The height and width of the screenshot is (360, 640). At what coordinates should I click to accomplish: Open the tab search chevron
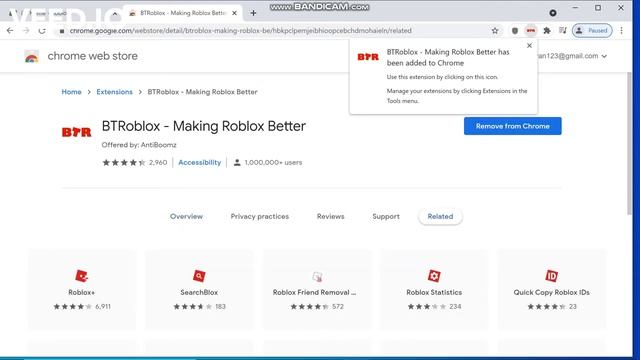click(x=115, y=13)
